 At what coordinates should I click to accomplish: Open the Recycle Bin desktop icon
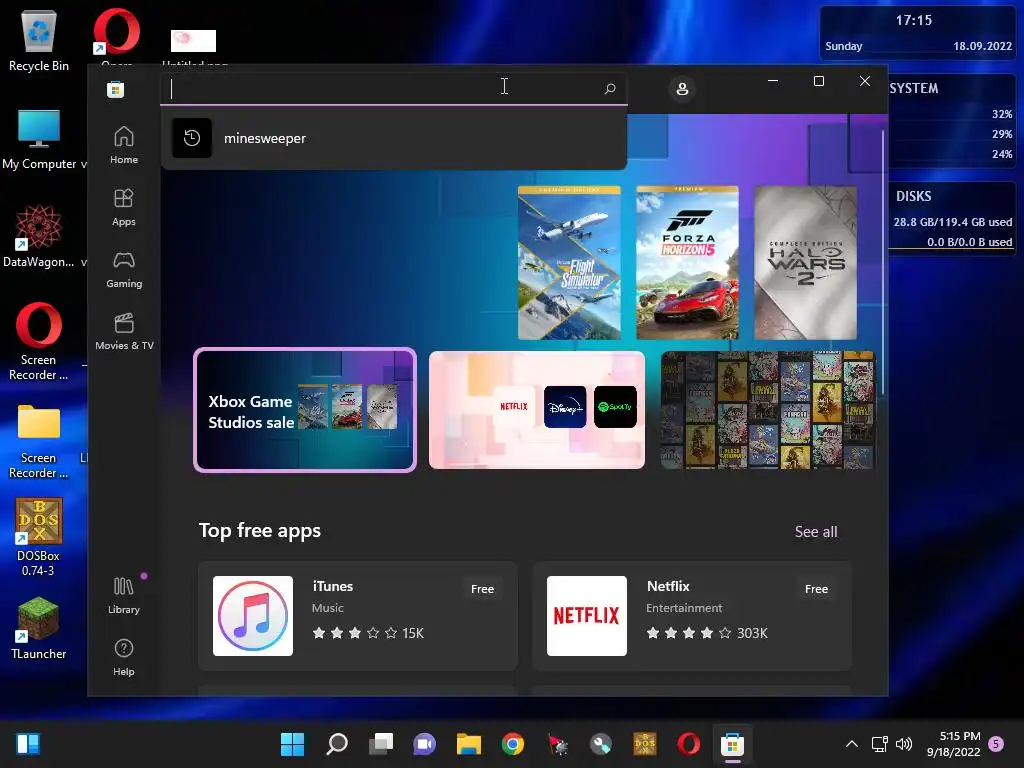[x=39, y=41]
